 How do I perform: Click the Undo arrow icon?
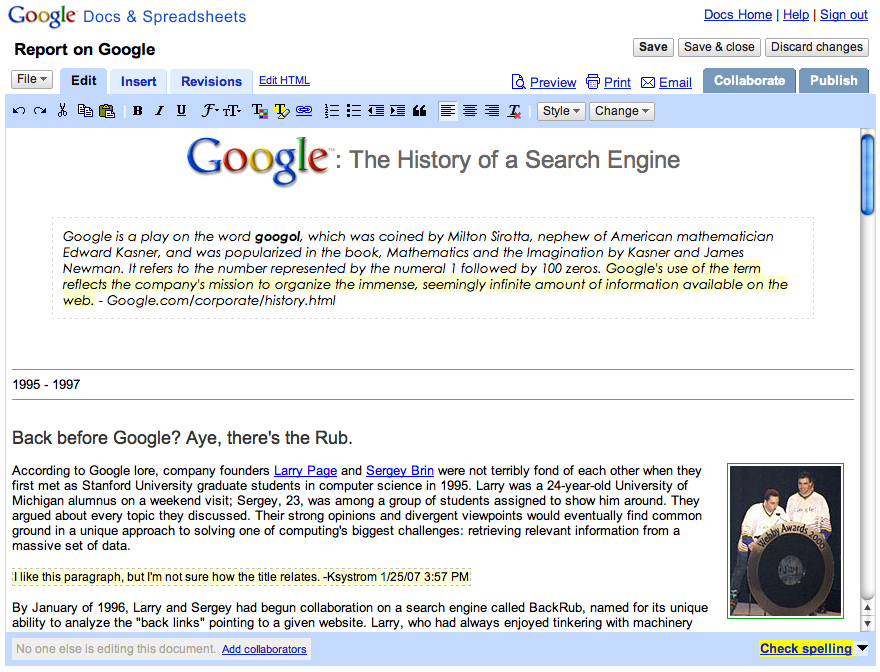point(19,111)
